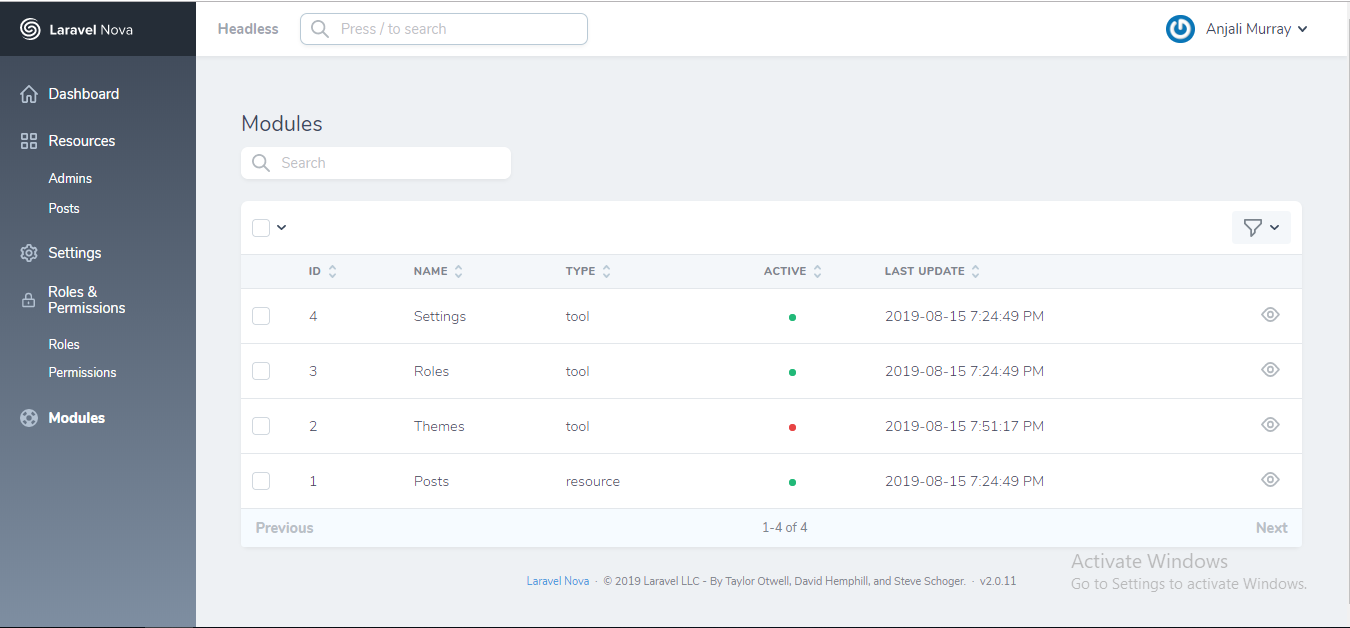Expand the select-all dropdown chevron
Image resolution: width=1350 pixels, height=628 pixels.
point(282,228)
